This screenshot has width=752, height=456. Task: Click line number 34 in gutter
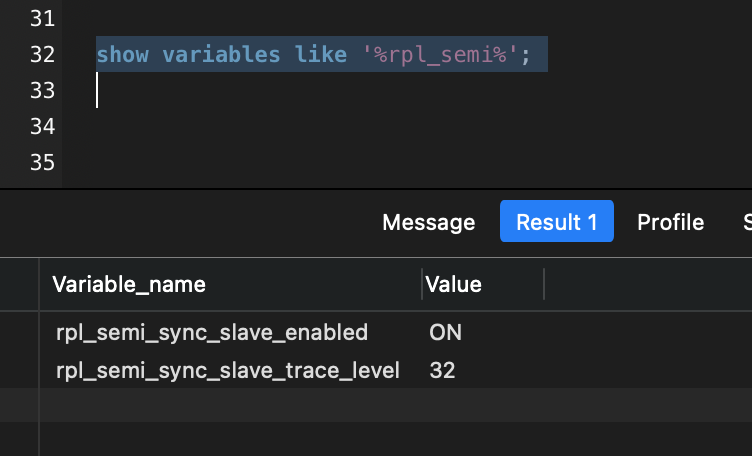tap(42, 126)
